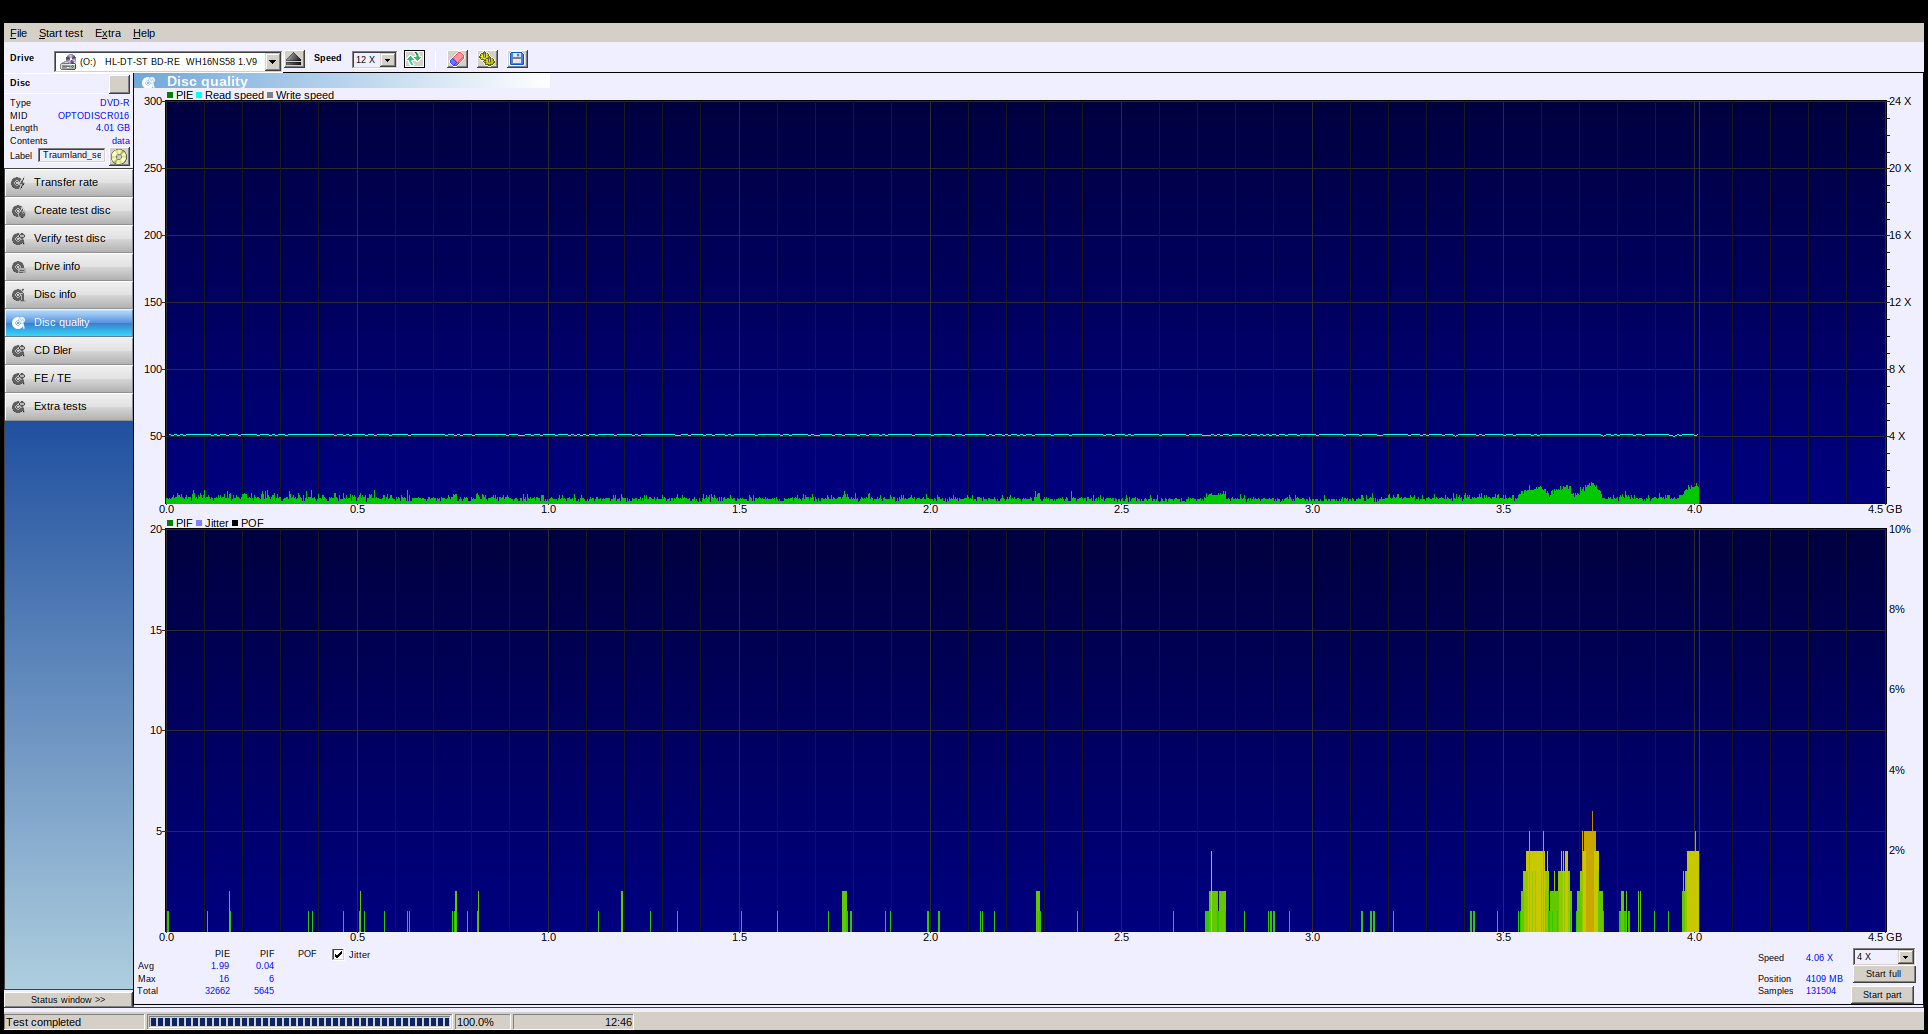Image resolution: width=1928 pixels, height=1034 pixels.
Task: Expand the Drive selection dropdown
Action: pos(272,62)
